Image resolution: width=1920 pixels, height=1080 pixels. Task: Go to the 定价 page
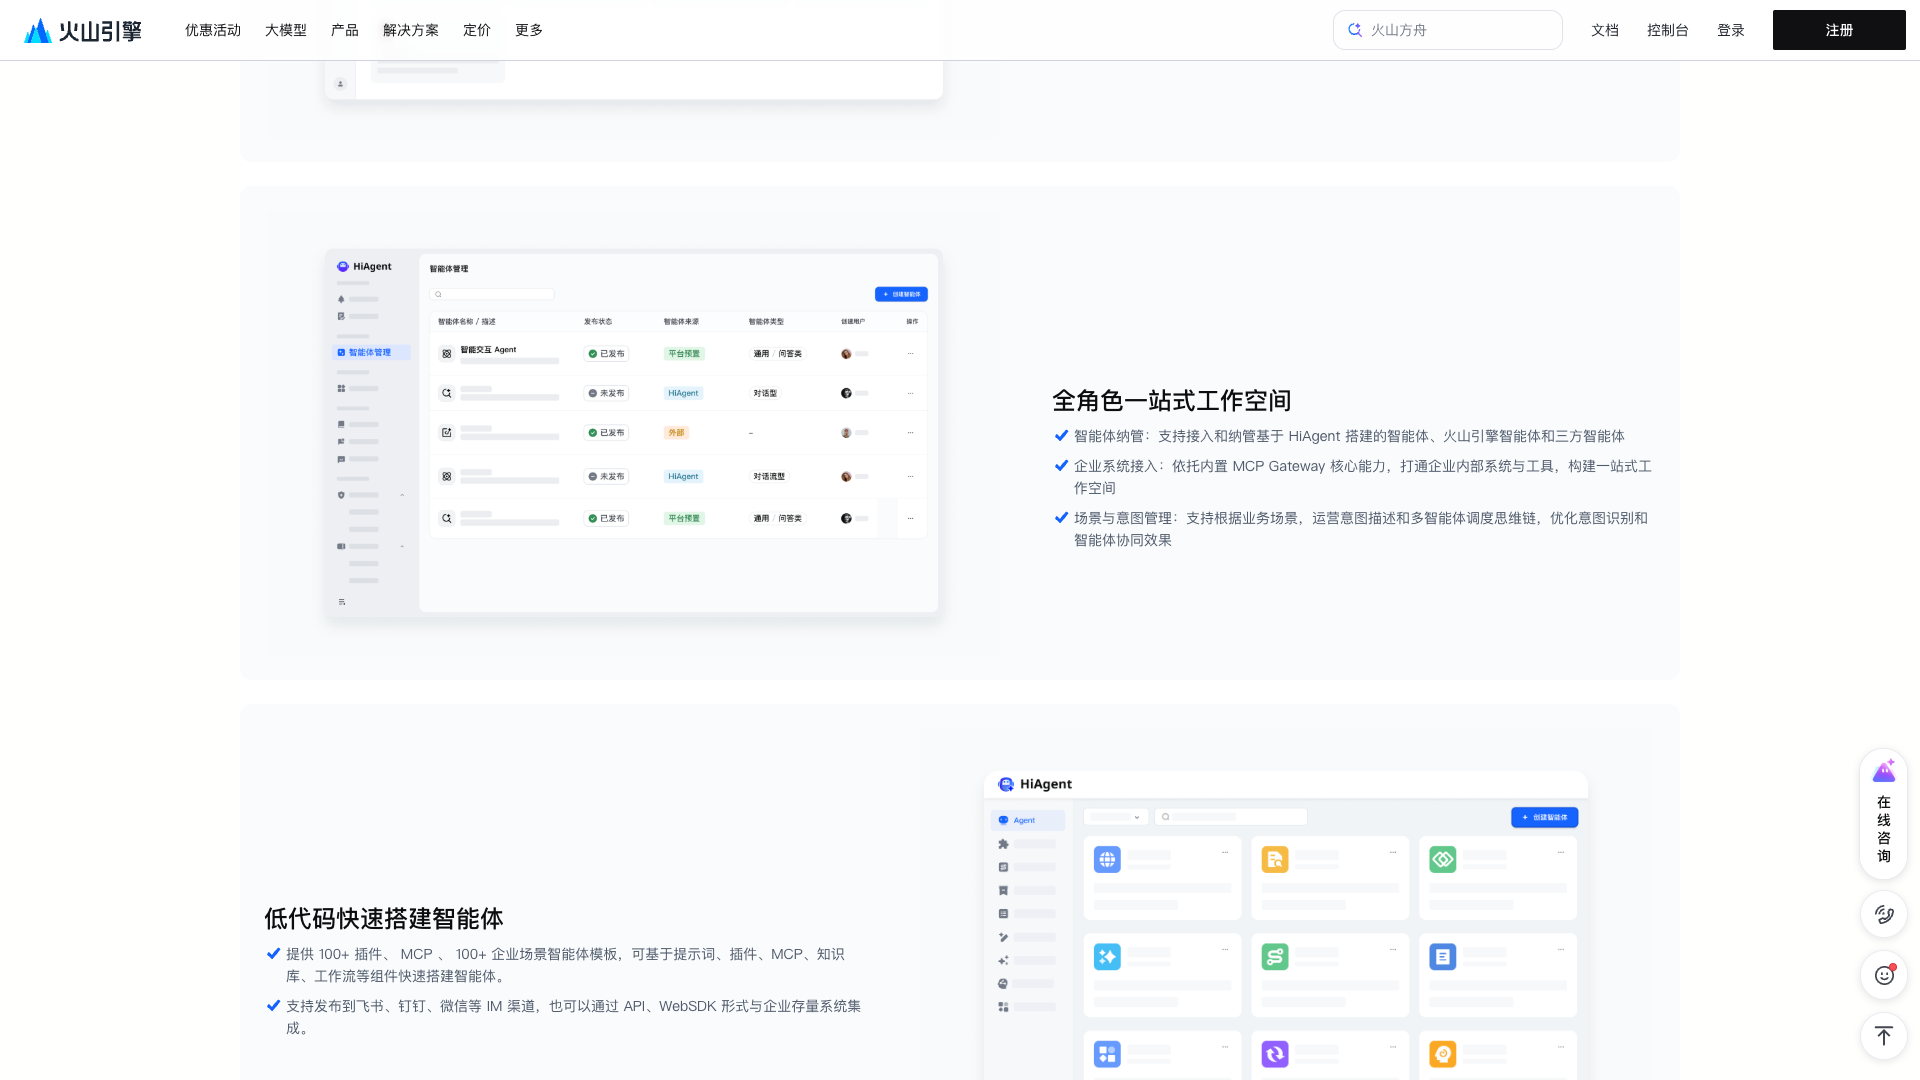[x=477, y=30]
